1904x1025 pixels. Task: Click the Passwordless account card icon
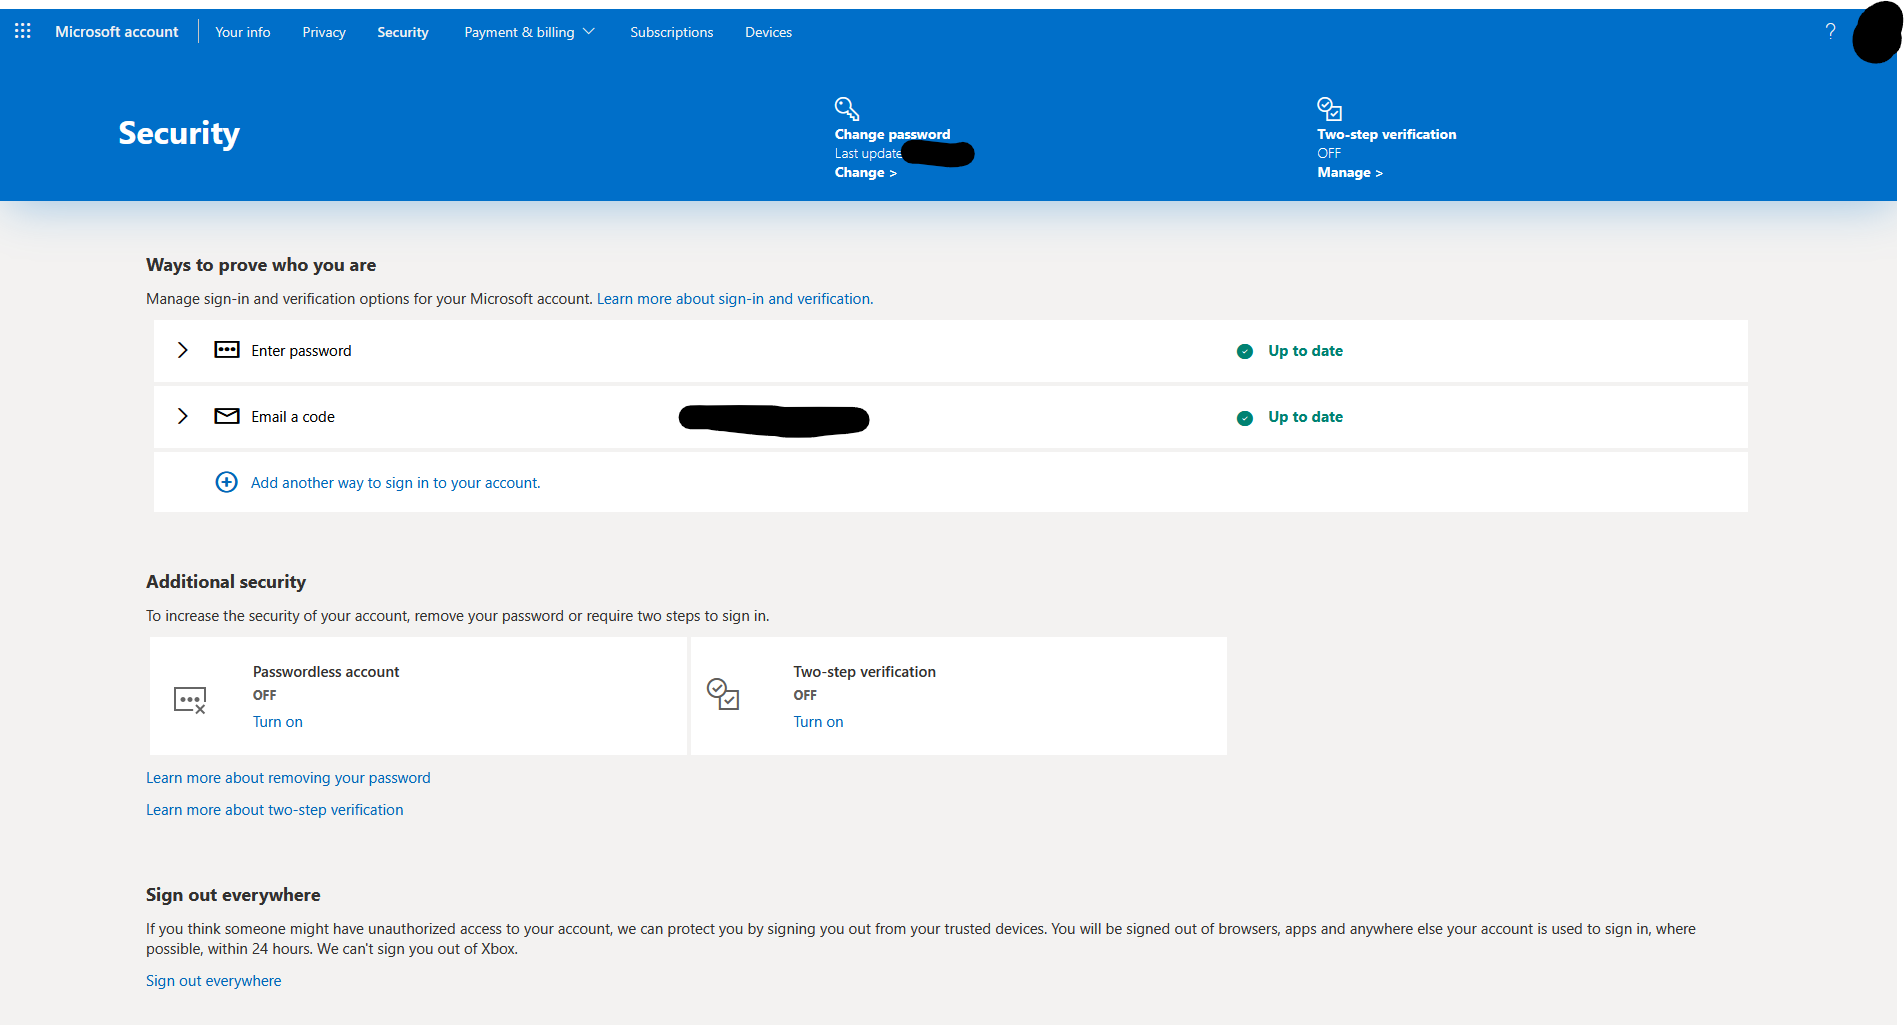point(190,700)
